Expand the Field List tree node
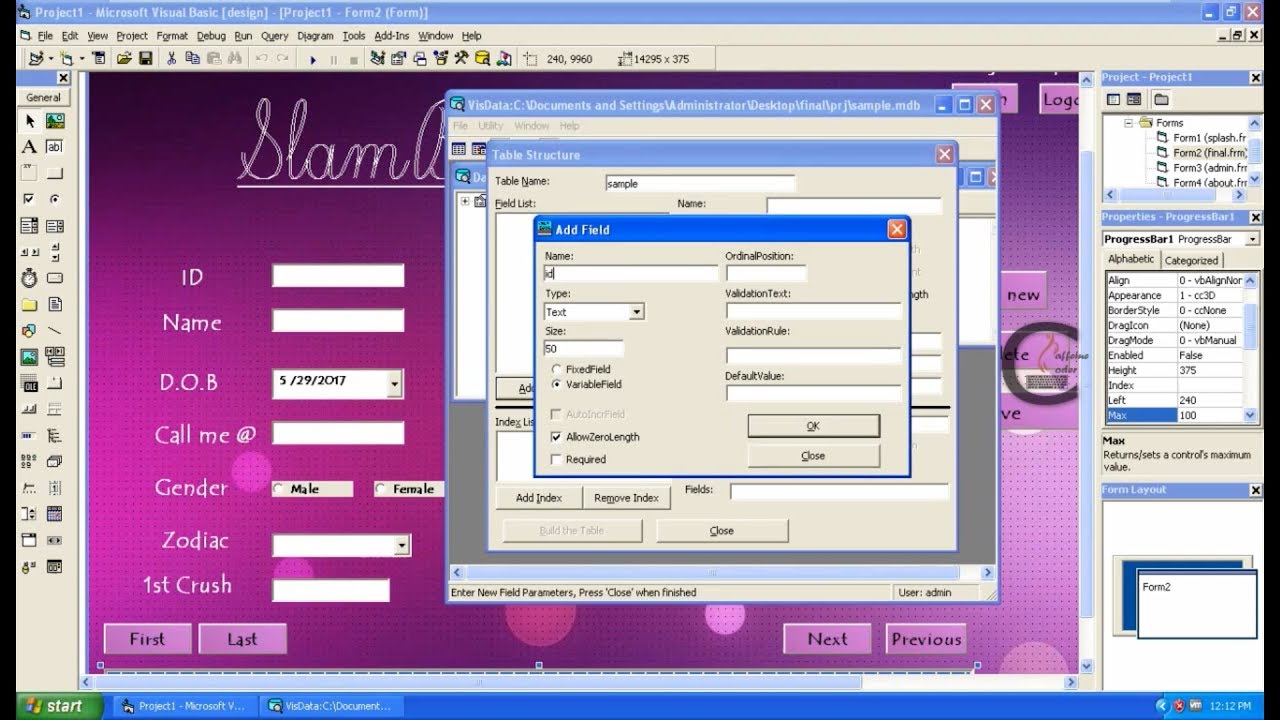Viewport: 1280px width, 720px height. (x=465, y=201)
